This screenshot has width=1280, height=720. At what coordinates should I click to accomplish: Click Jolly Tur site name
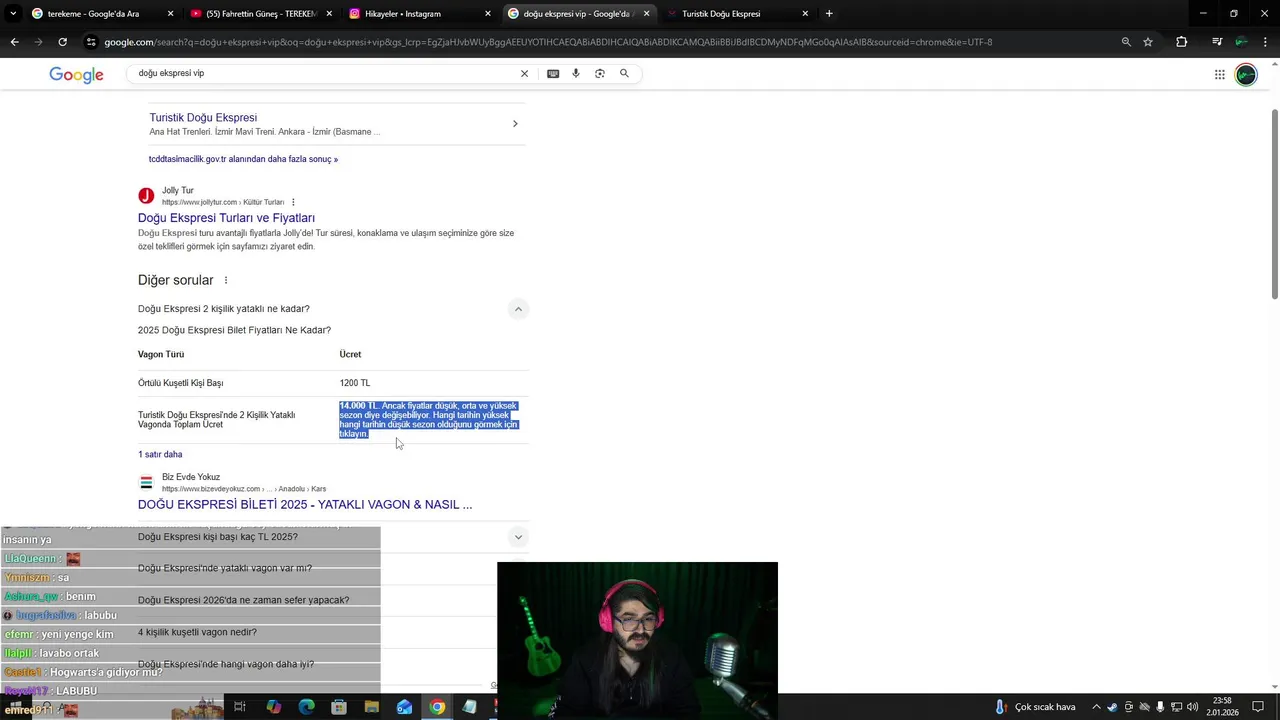(x=178, y=190)
